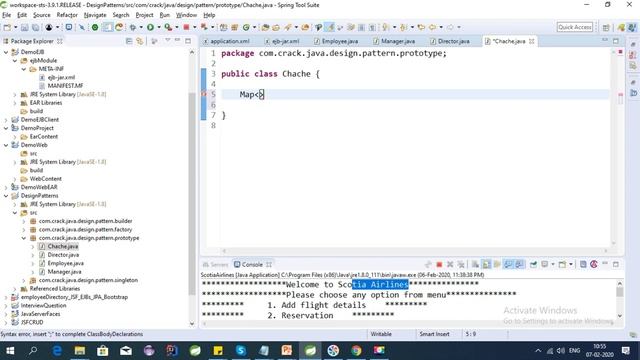Viewport: 640px width, 360px height.
Task: Toggle Scroll Lock in Console toolbar
Action: [486, 264]
